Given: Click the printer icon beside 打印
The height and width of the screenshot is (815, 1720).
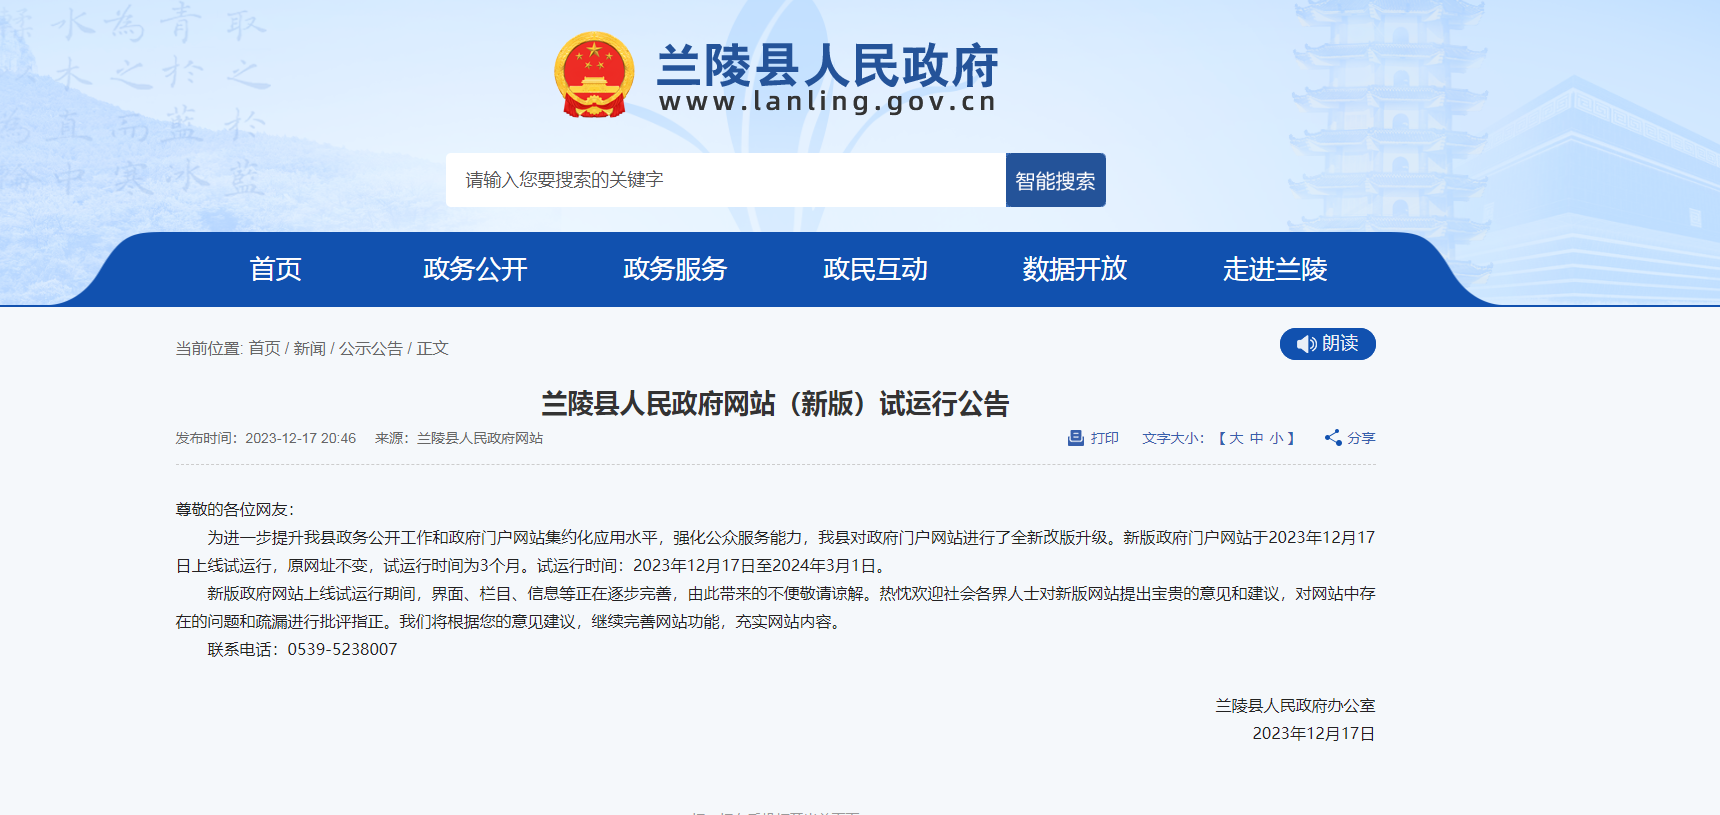Looking at the screenshot, I should tap(1076, 438).
